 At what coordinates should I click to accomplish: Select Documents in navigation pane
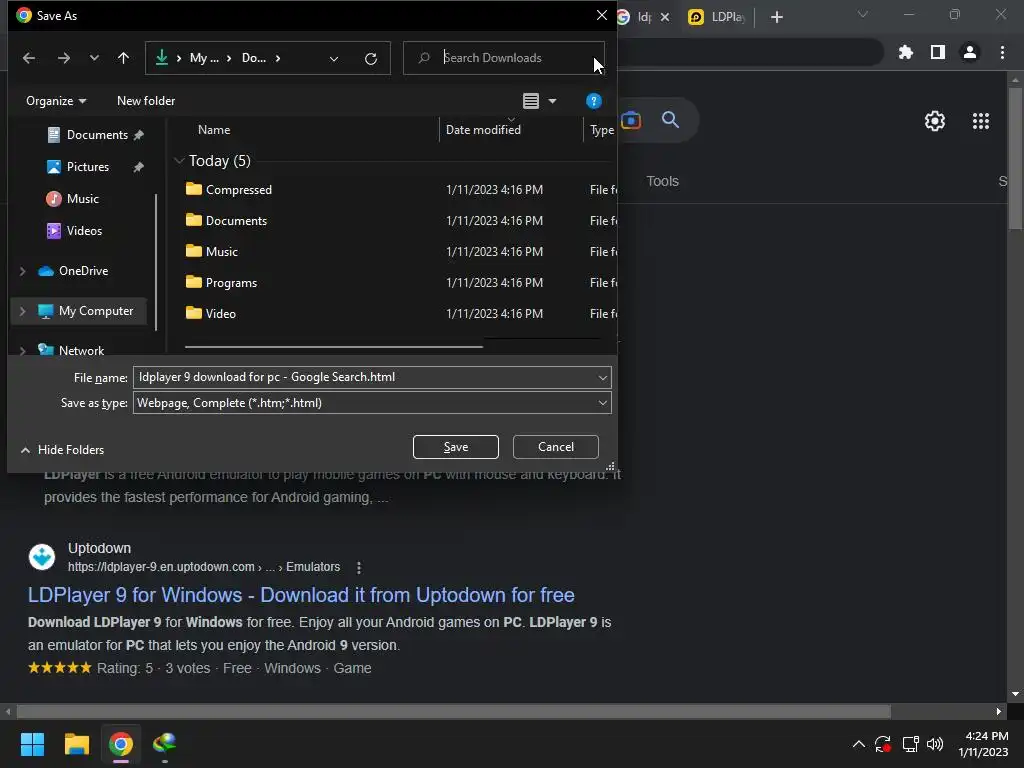click(95, 135)
